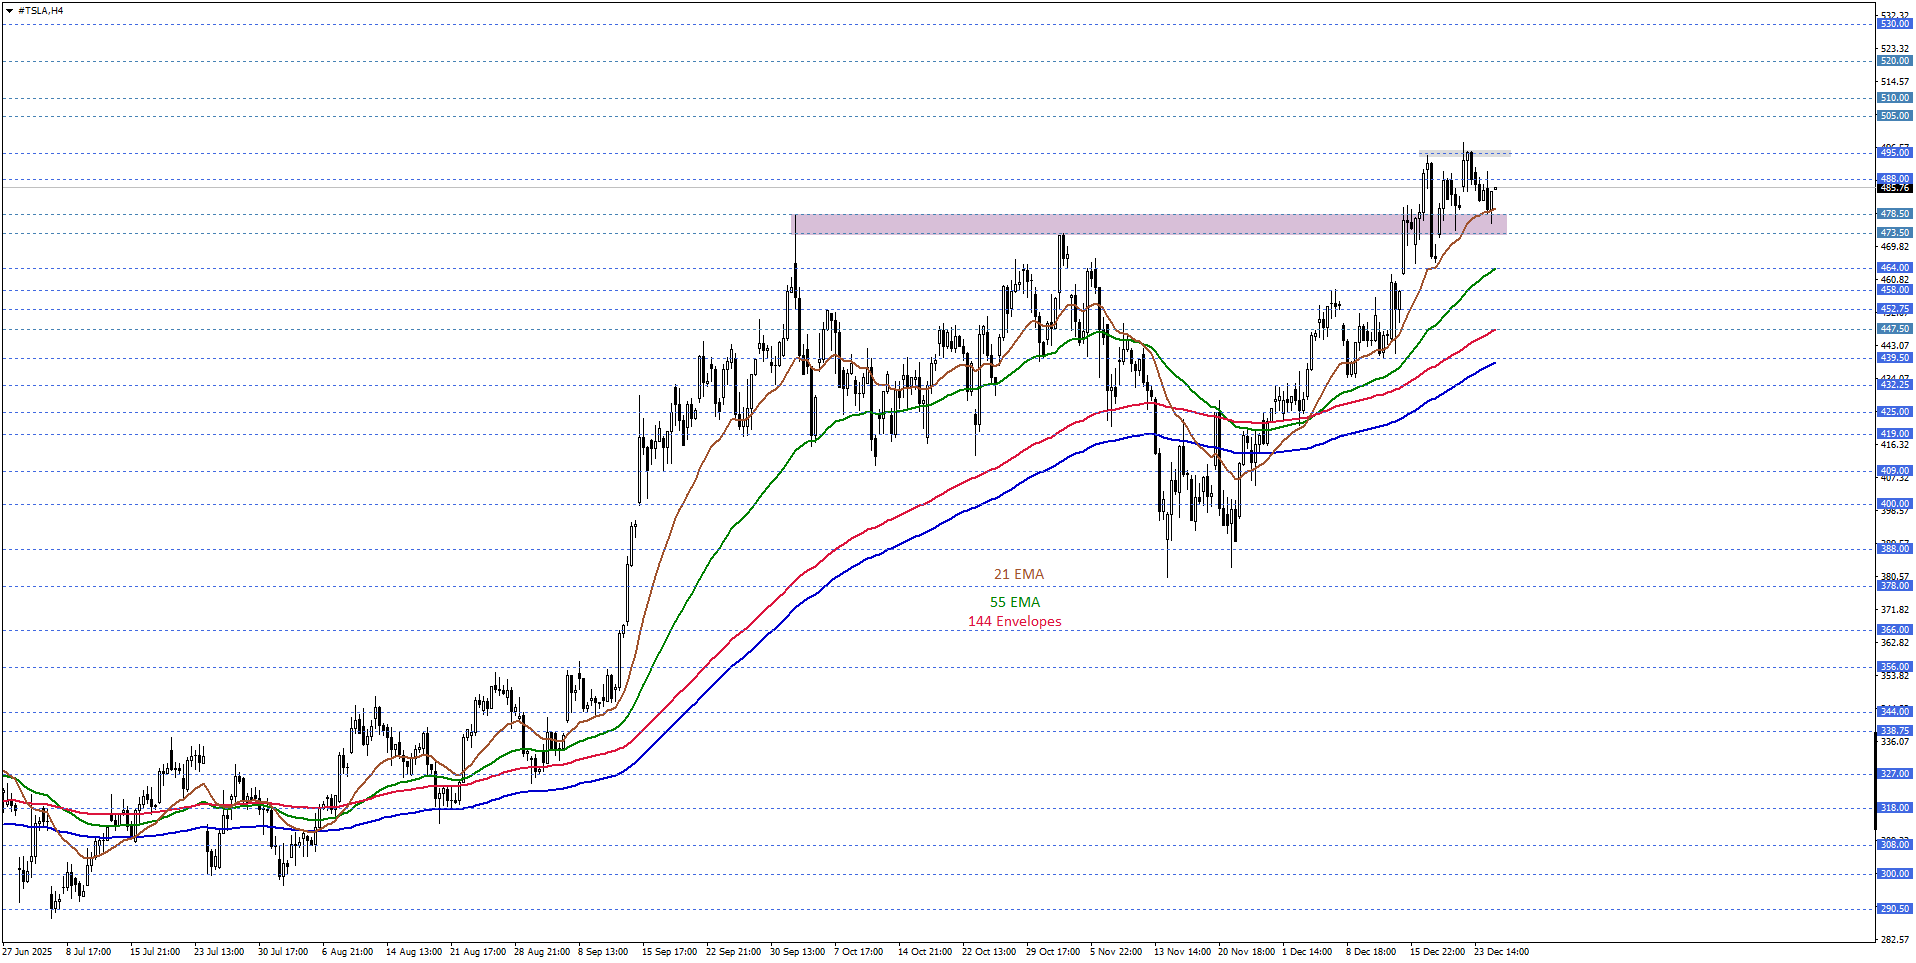Click the 478.50 price level tag
This screenshot has height=963, width=1916.
point(1894,214)
